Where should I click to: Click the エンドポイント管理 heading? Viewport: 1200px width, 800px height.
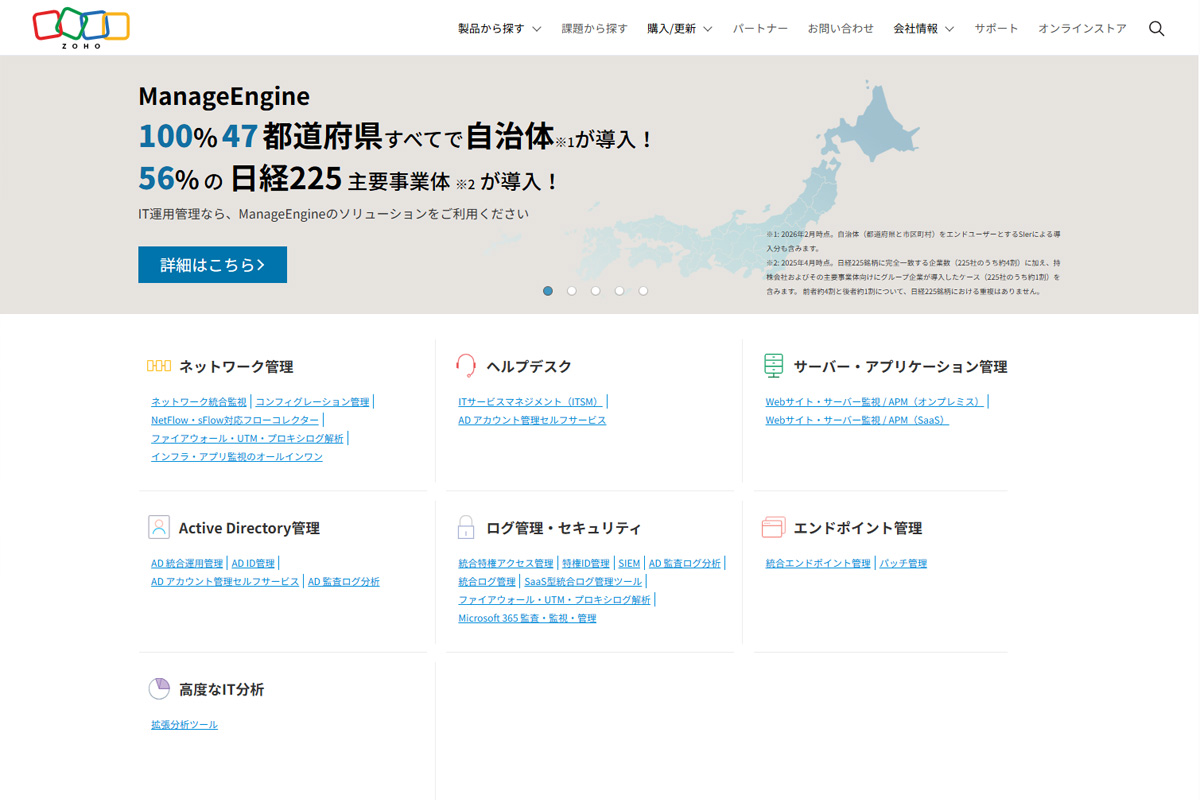(x=858, y=528)
